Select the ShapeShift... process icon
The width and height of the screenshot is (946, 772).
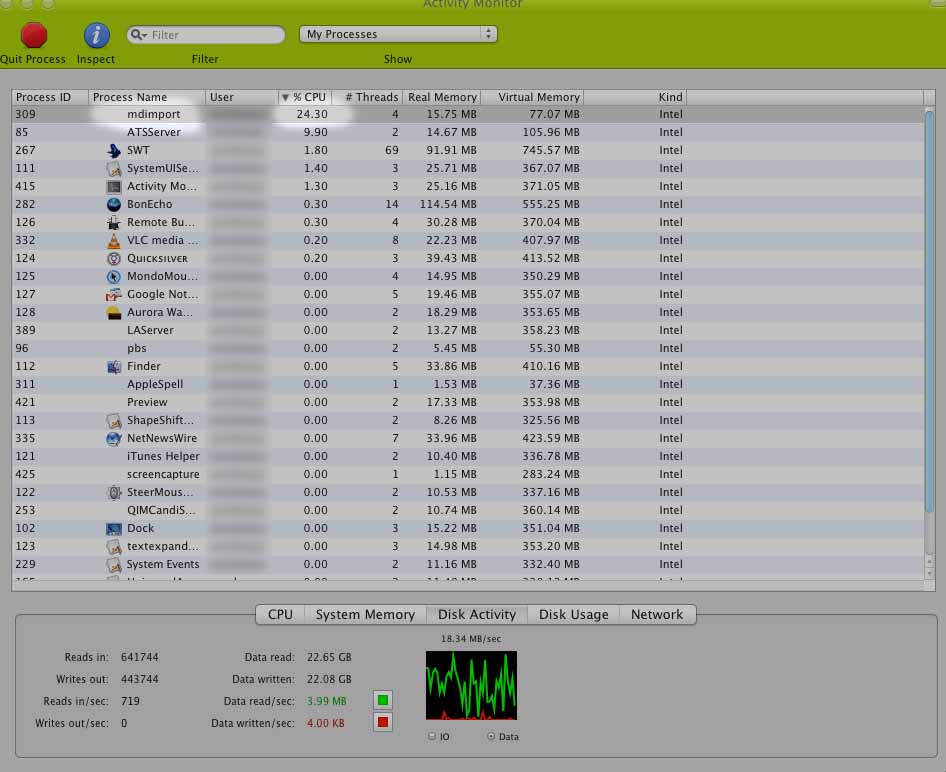click(113, 420)
